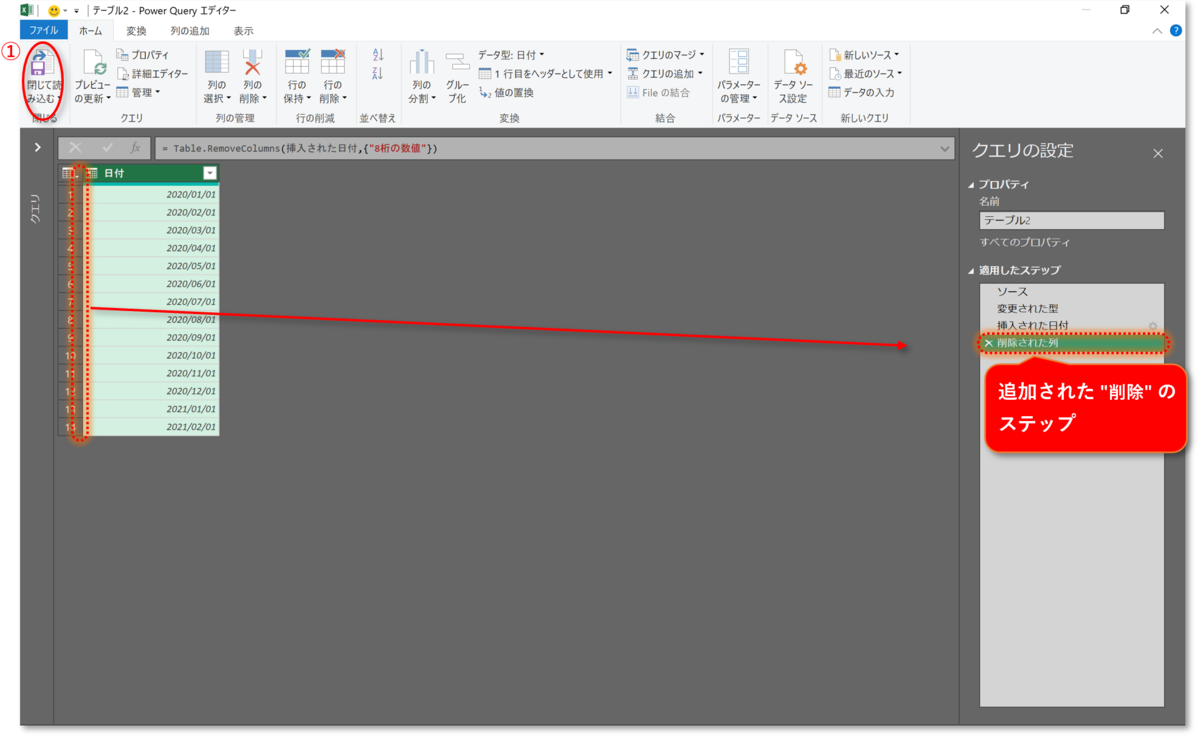The height and width of the screenshot is (737, 1200).
Task: Select cell 2021/02/01
Action: tap(149, 427)
